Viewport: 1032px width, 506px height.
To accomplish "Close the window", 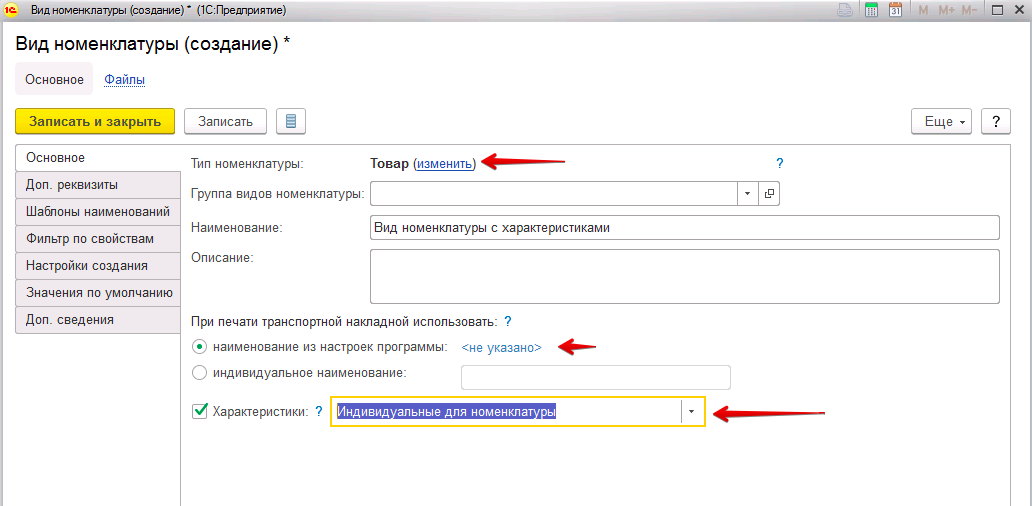I will tap(1019, 11).
